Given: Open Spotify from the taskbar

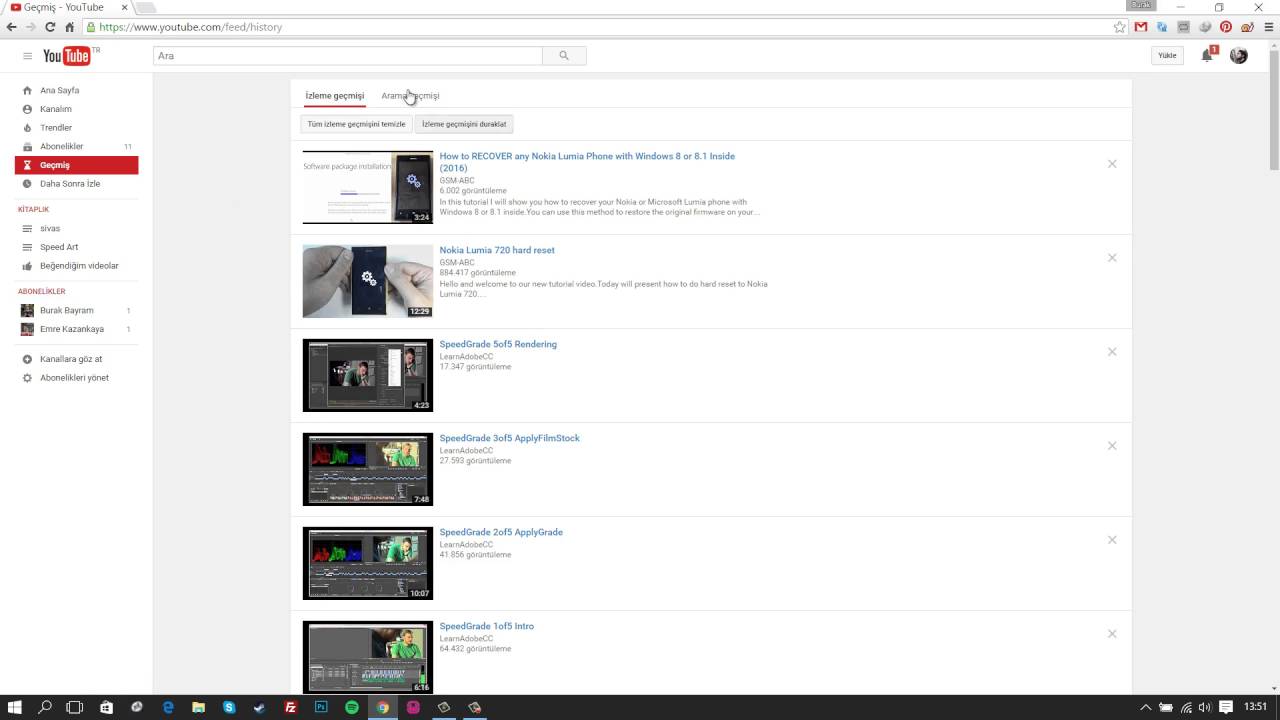Looking at the screenshot, I should 352,707.
